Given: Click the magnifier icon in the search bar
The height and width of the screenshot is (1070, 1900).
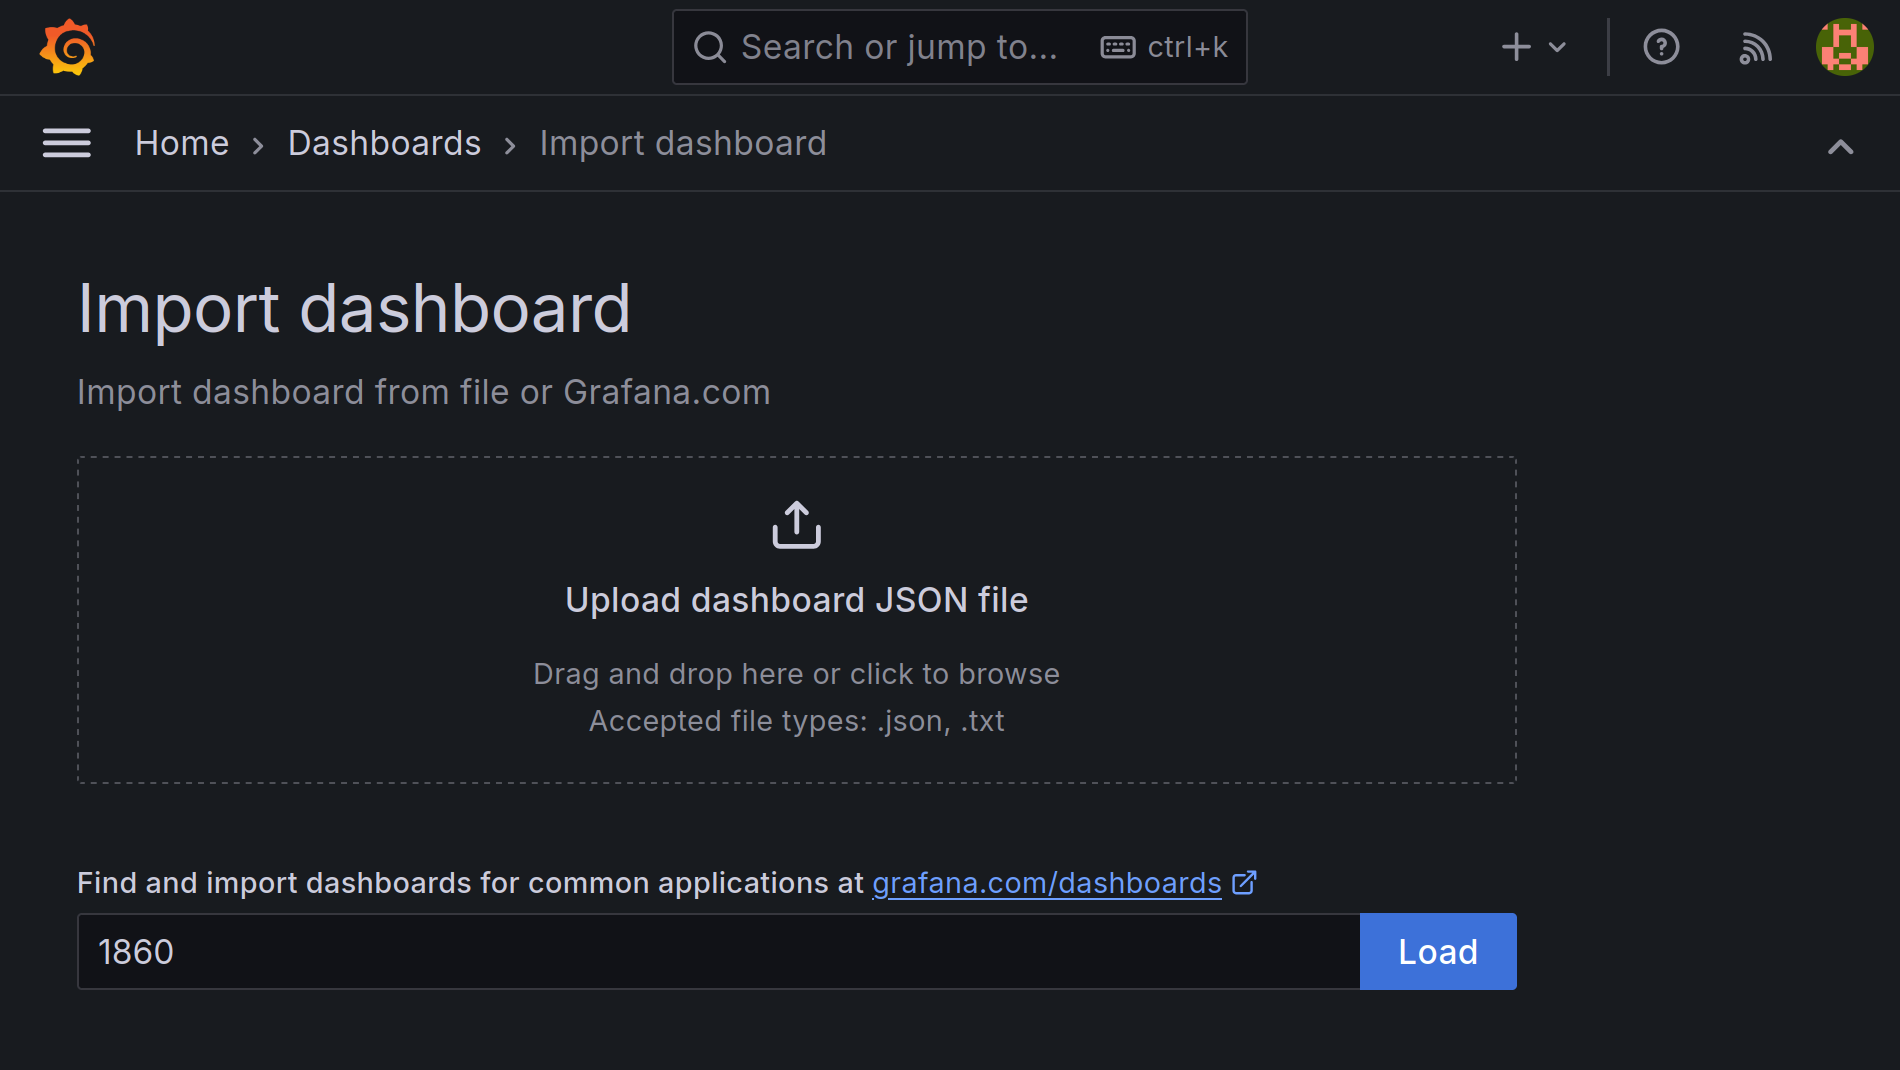Looking at the screenshot, I should coord(710,46).
